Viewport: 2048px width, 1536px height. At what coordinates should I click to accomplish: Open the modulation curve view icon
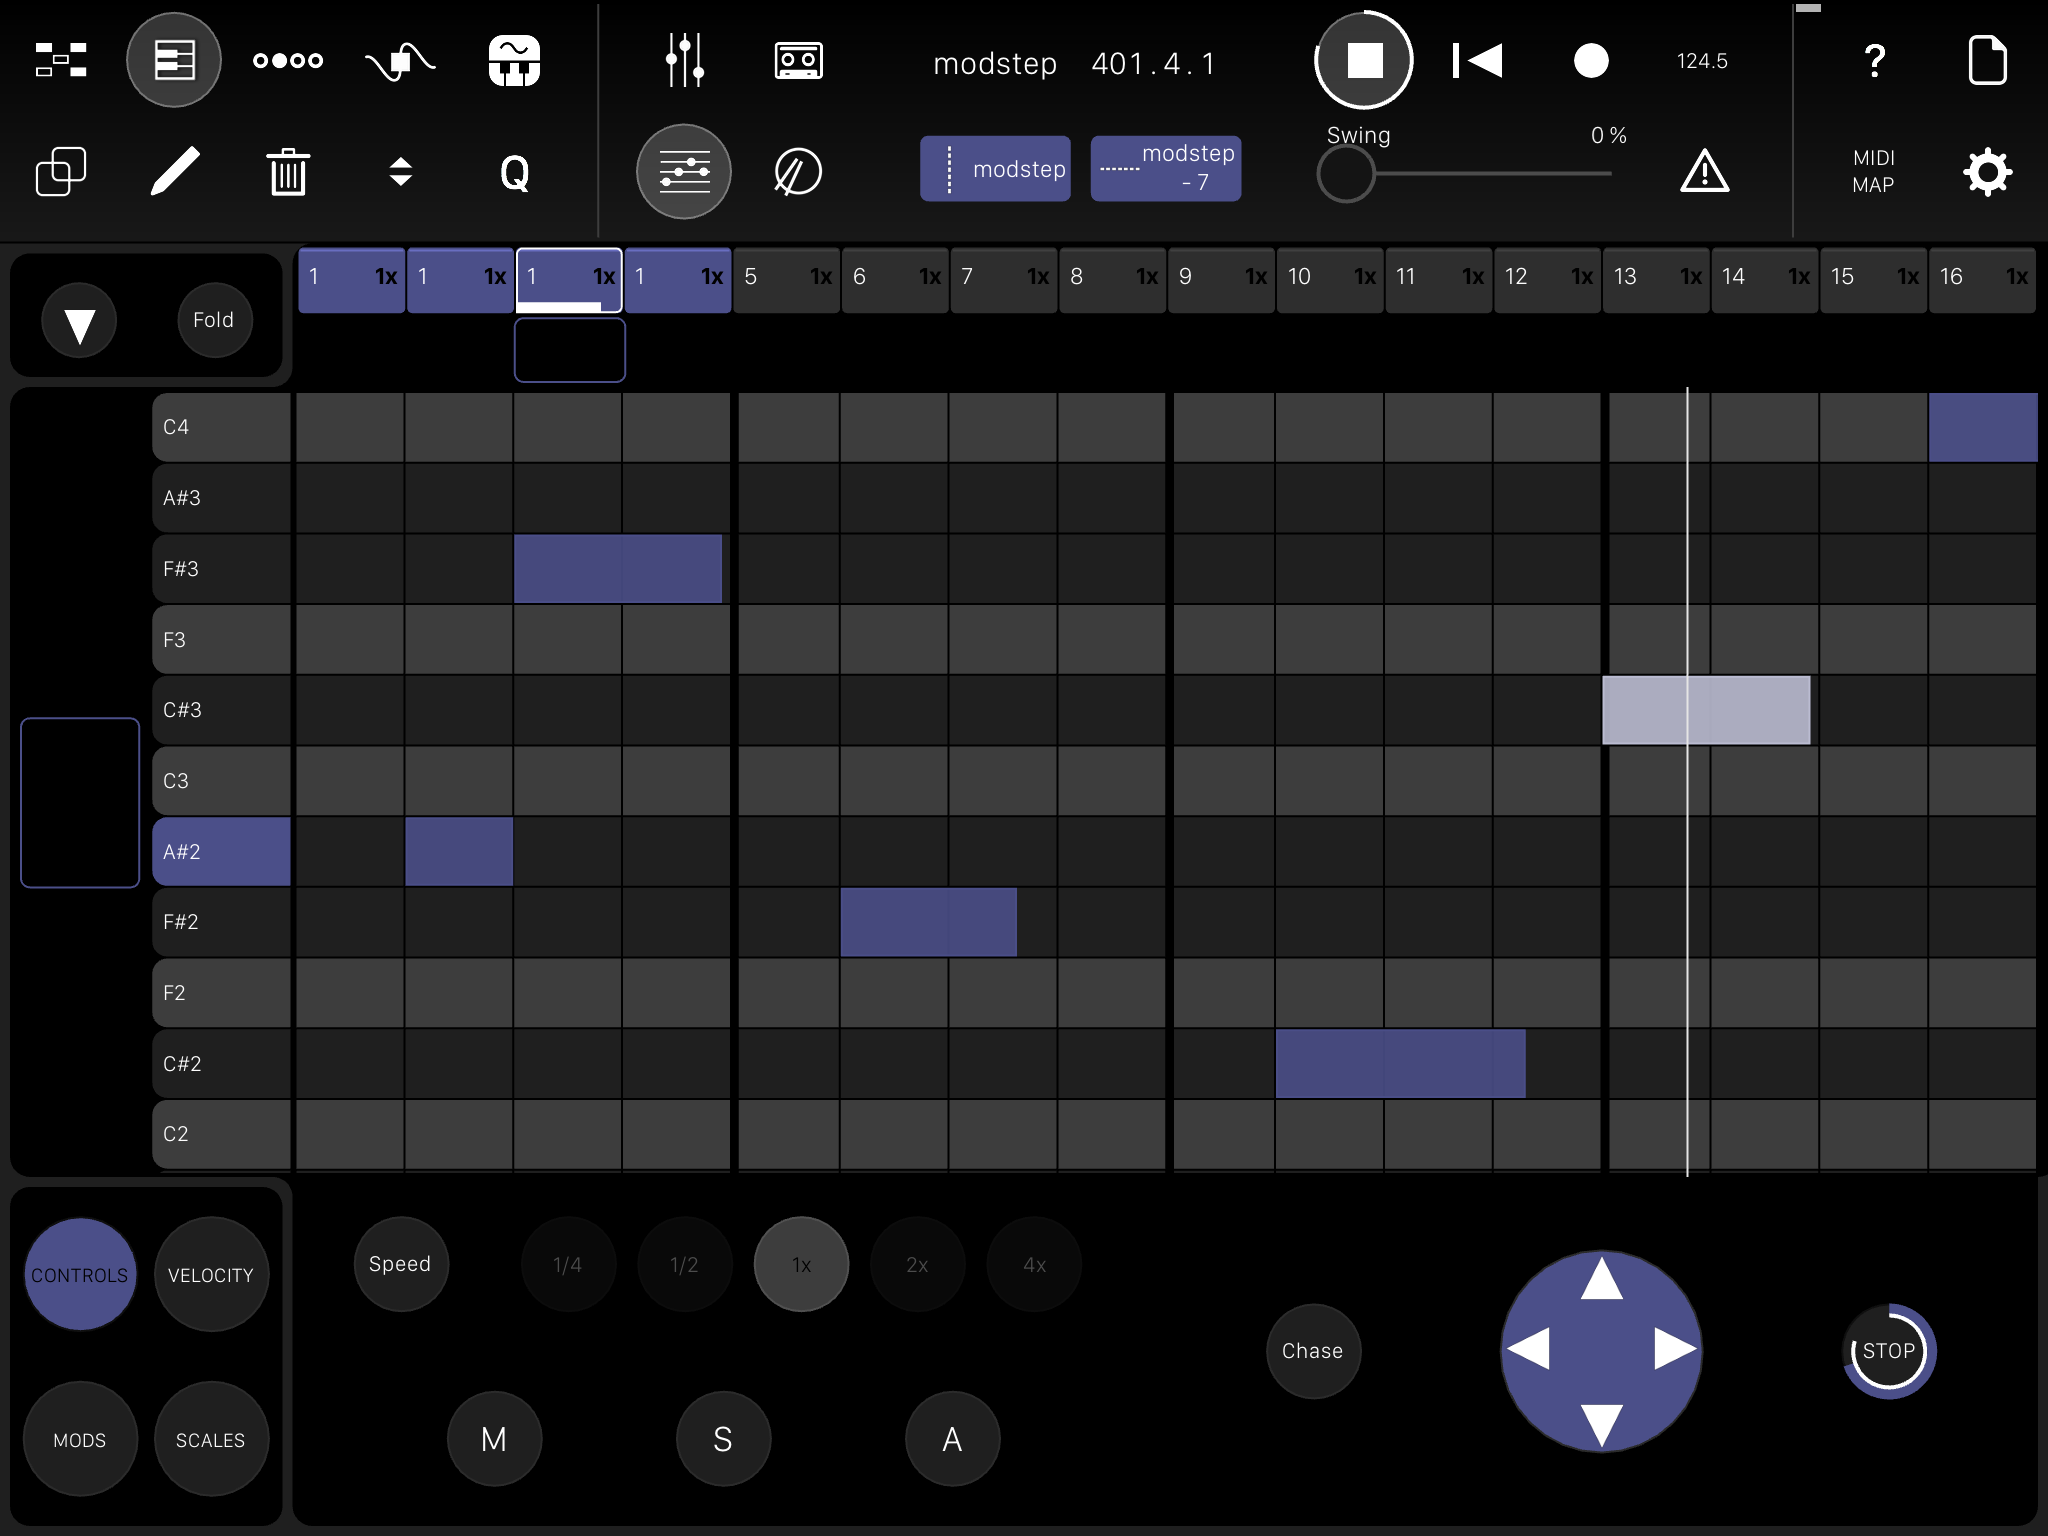click(x=400, y=60)
